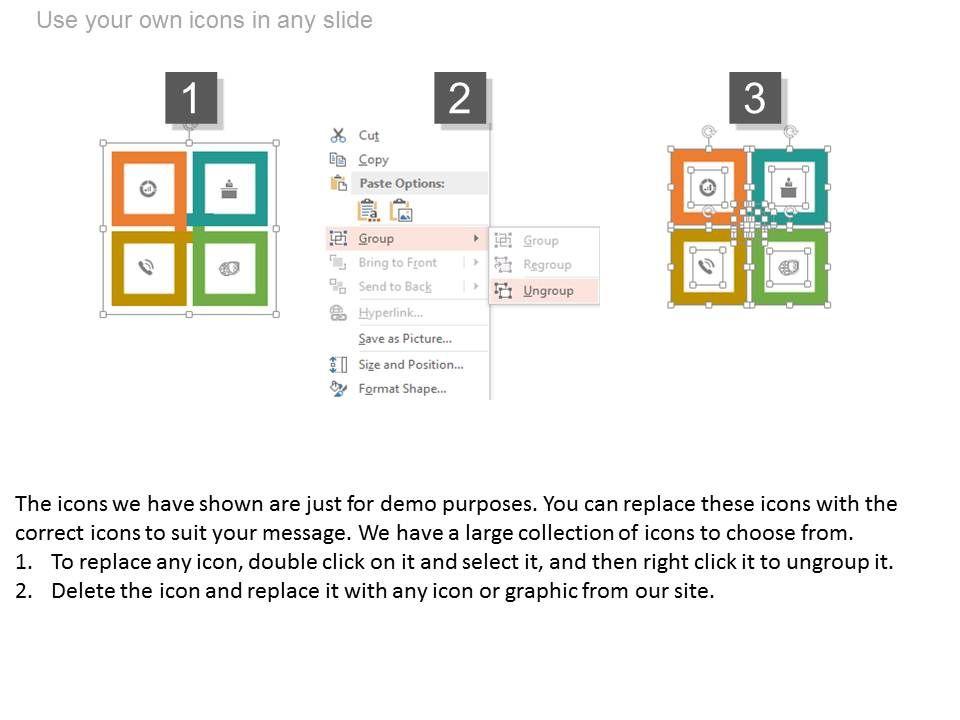Choose Cut from context menu

[x=369, y=135]
